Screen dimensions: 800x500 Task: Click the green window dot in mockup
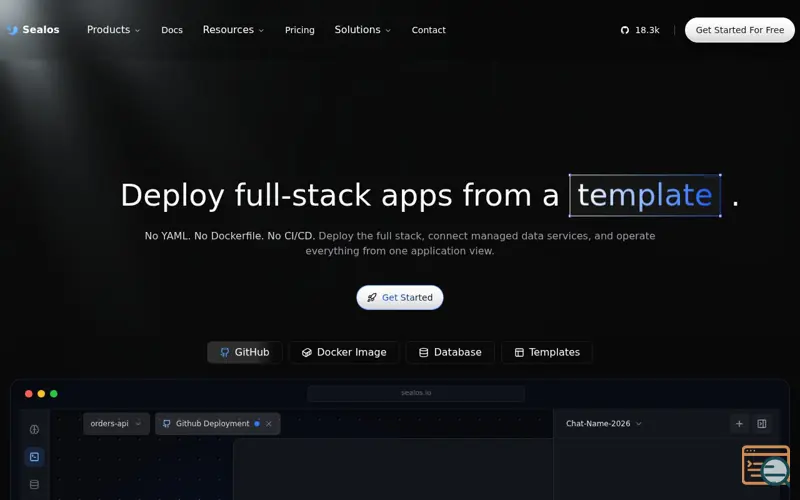[54, 393]
